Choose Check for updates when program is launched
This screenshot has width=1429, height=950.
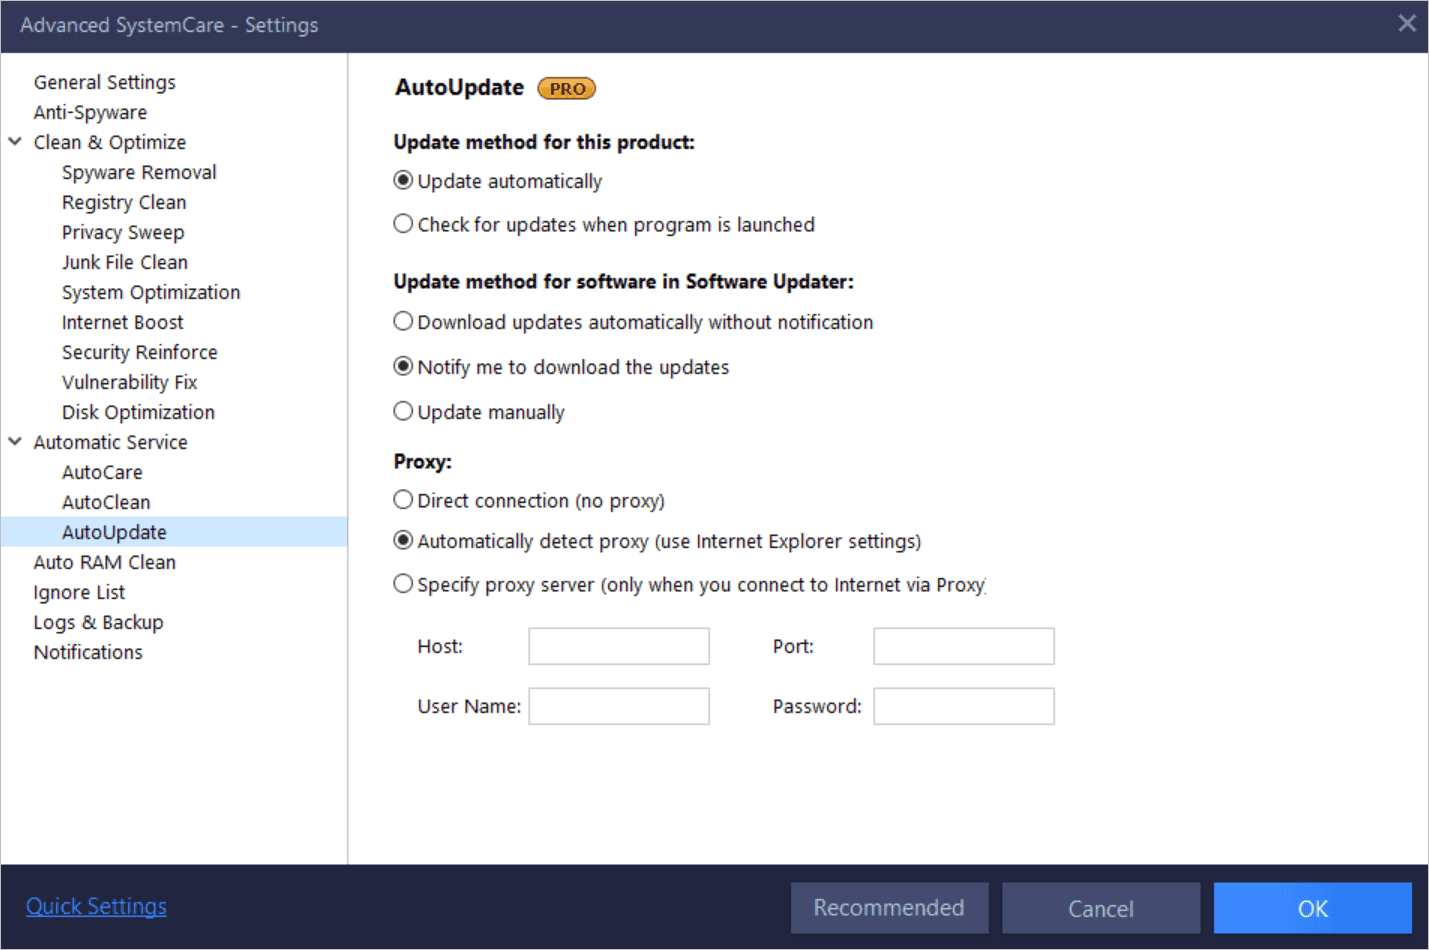[403, 224]
